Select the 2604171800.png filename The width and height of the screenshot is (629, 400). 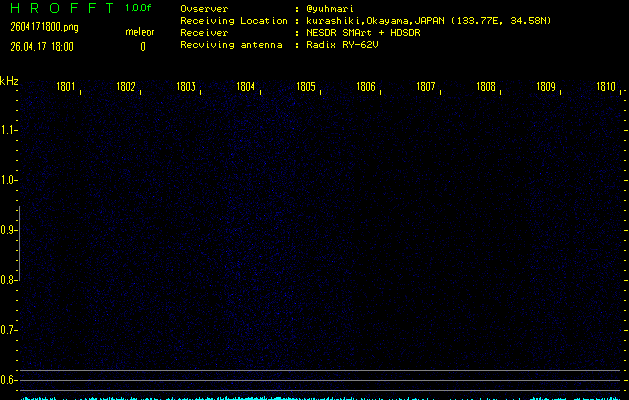pos(43,27)
